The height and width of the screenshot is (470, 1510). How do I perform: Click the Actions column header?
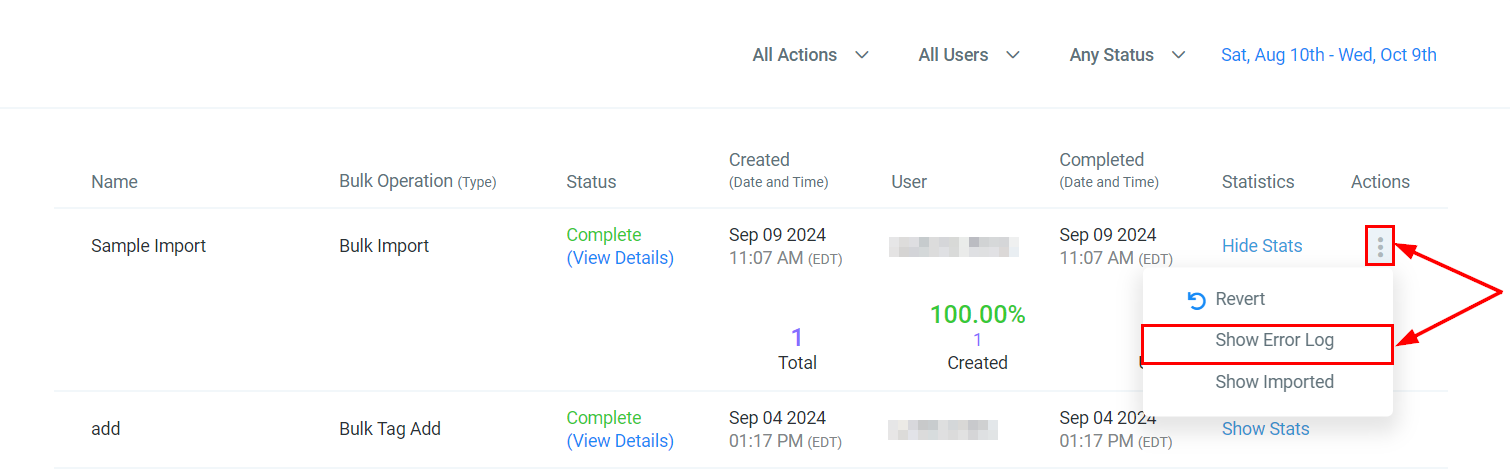click(1380, 182)
